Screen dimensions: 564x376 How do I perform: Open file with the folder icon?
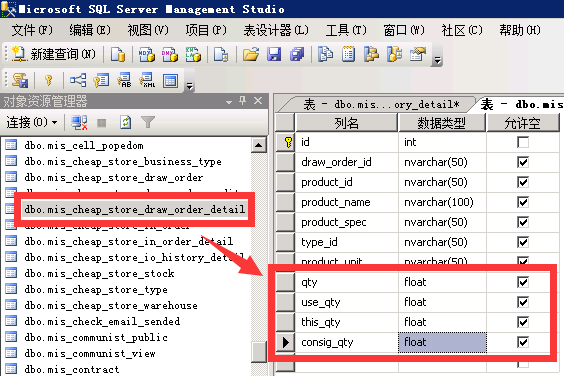click(x=251, y=55)
